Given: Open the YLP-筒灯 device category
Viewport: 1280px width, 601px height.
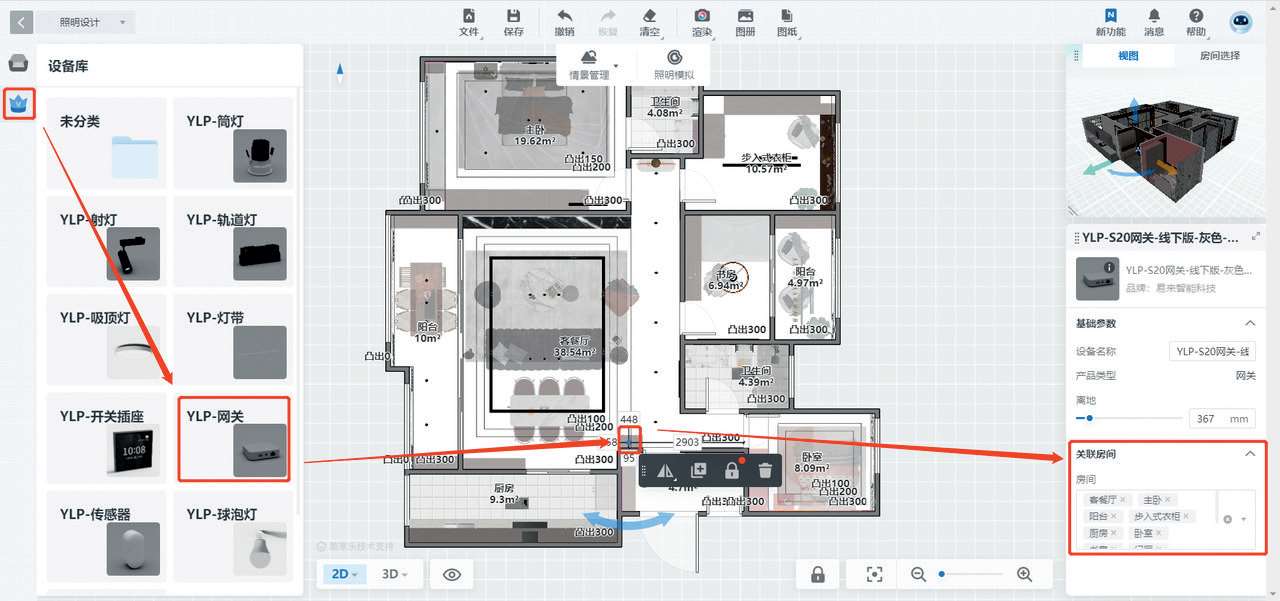Looking at the screenshot, I should (234, 143).
